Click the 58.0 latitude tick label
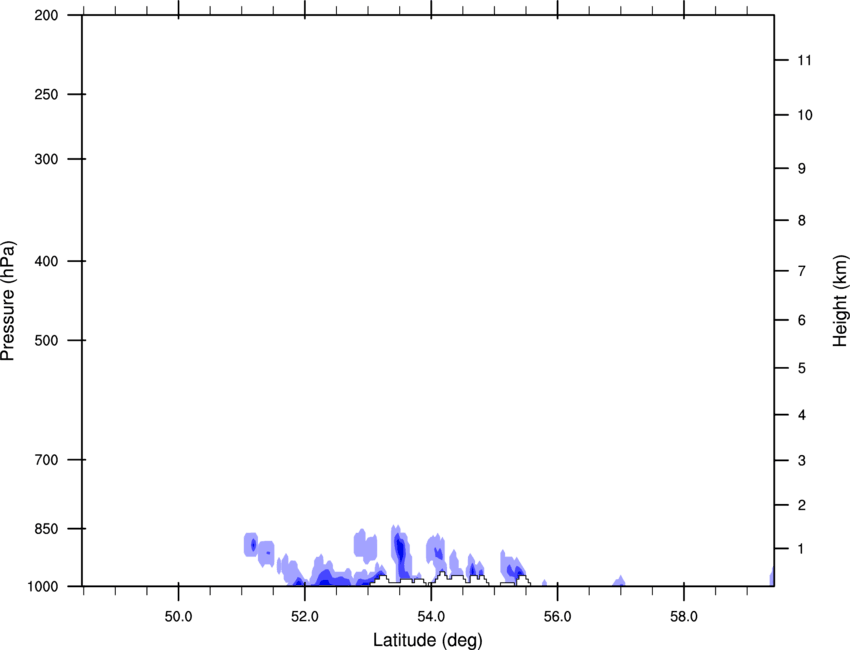The height and width of the screenshot is (650, 850). 684,617
